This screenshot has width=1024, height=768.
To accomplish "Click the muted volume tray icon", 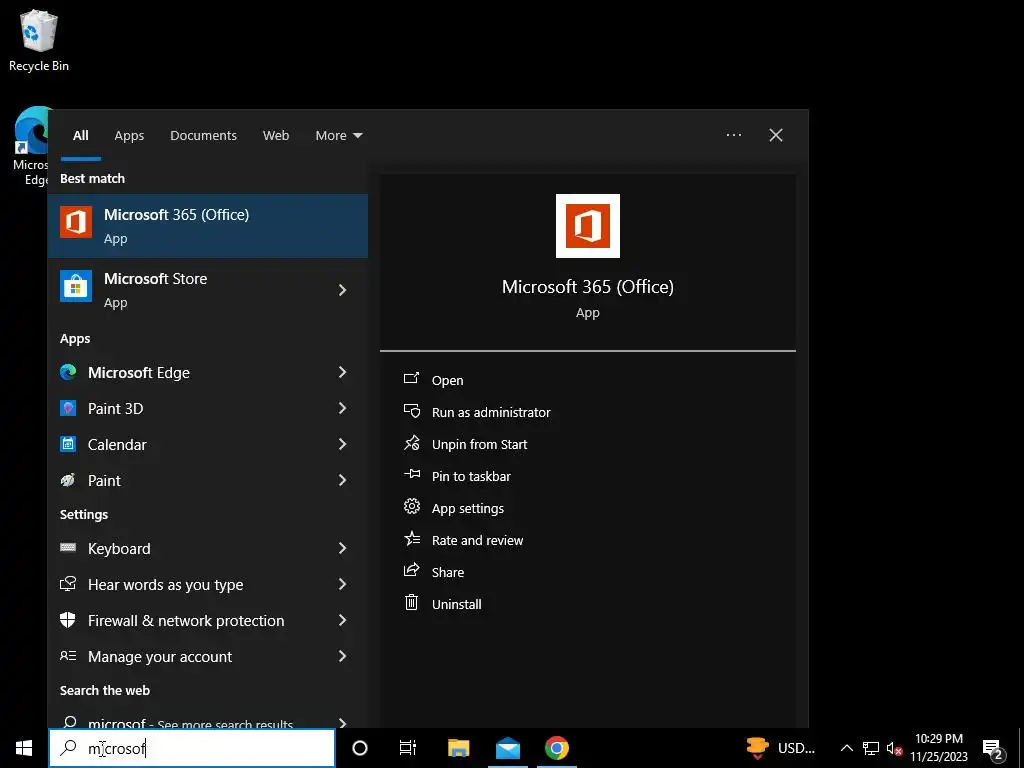I will (x=894, y=748).
